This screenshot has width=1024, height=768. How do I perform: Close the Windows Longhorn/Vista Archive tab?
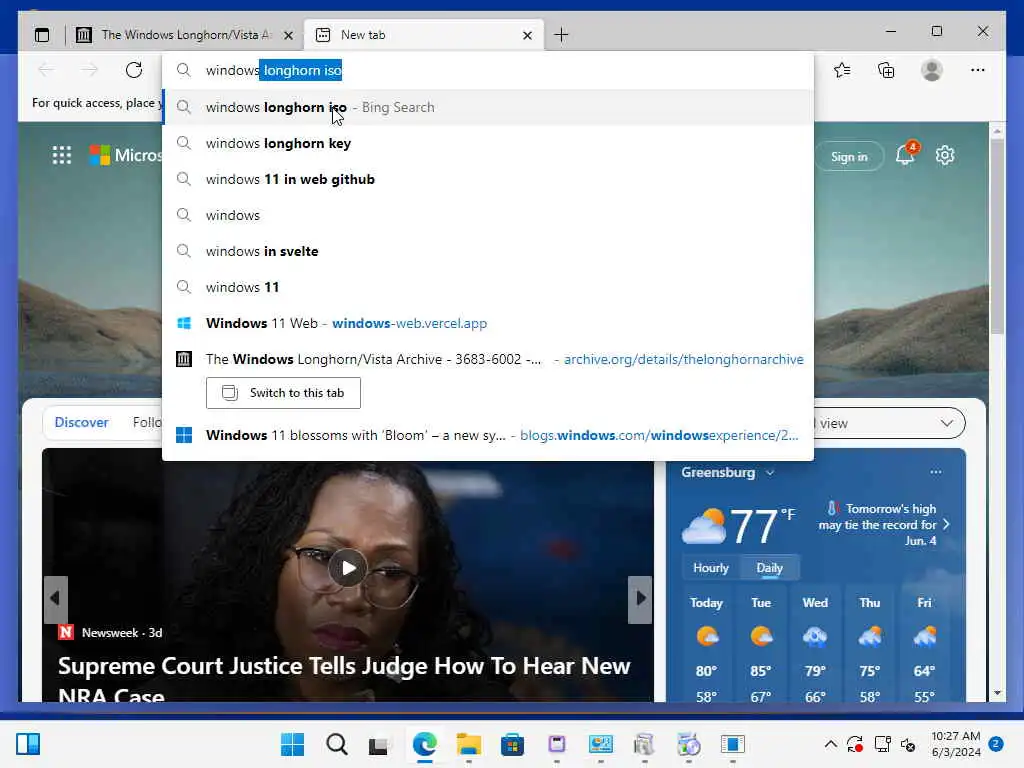point(288,35)
